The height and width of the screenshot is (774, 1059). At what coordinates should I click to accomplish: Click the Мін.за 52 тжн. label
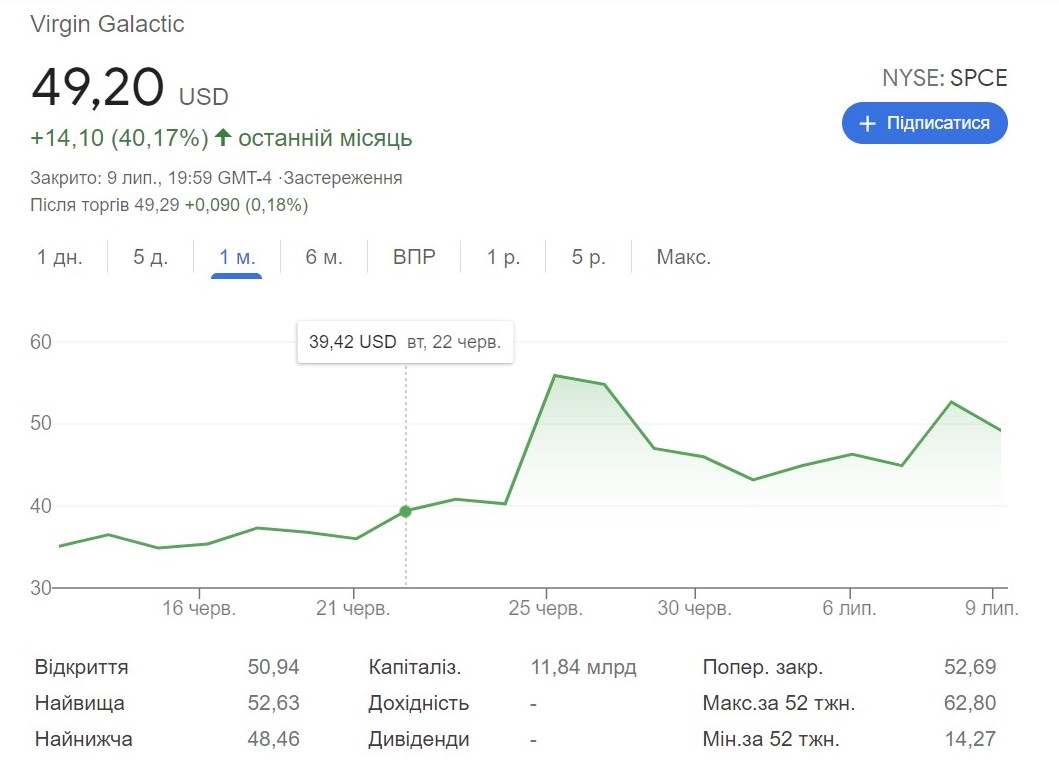(771, 739)
